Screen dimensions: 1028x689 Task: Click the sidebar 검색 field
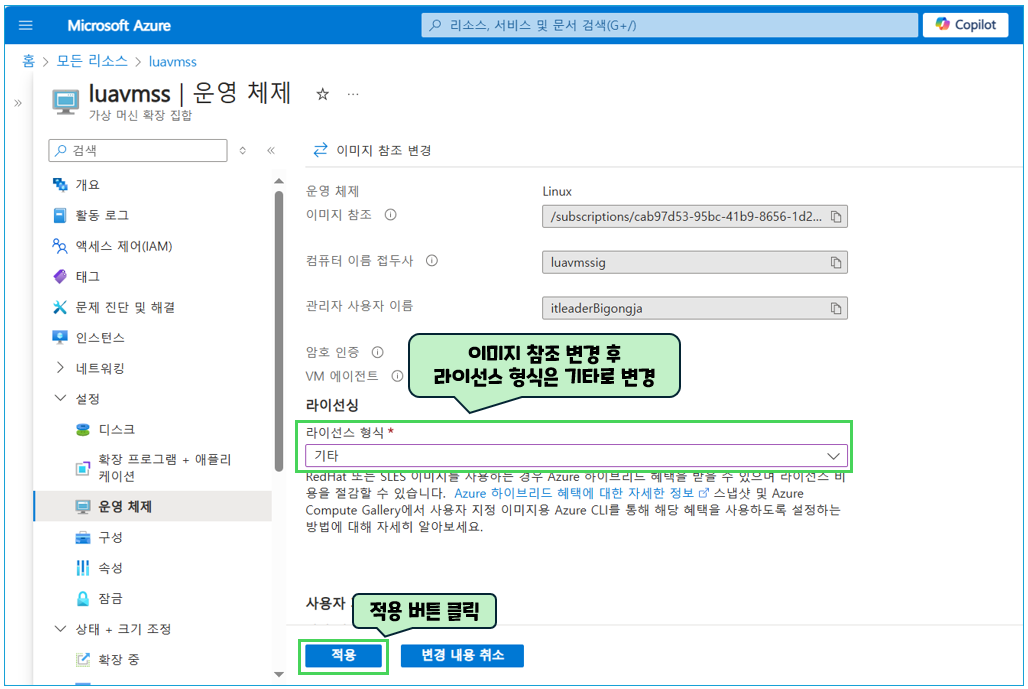tap(138, 150)
